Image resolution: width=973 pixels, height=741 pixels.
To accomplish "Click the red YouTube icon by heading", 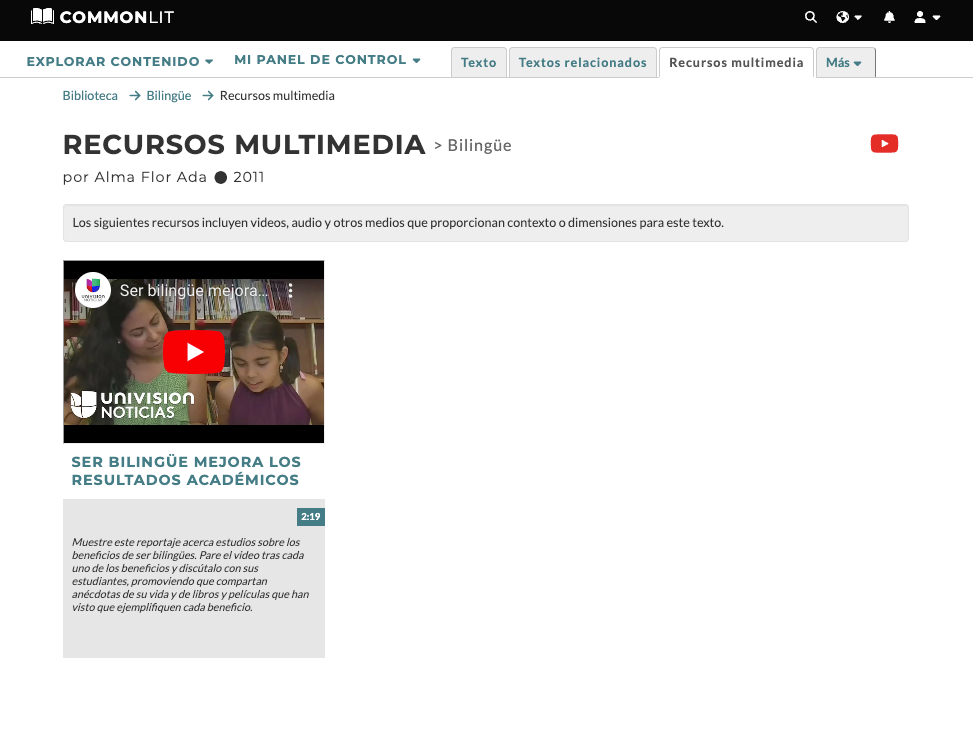I will click(x=884, y=144).
